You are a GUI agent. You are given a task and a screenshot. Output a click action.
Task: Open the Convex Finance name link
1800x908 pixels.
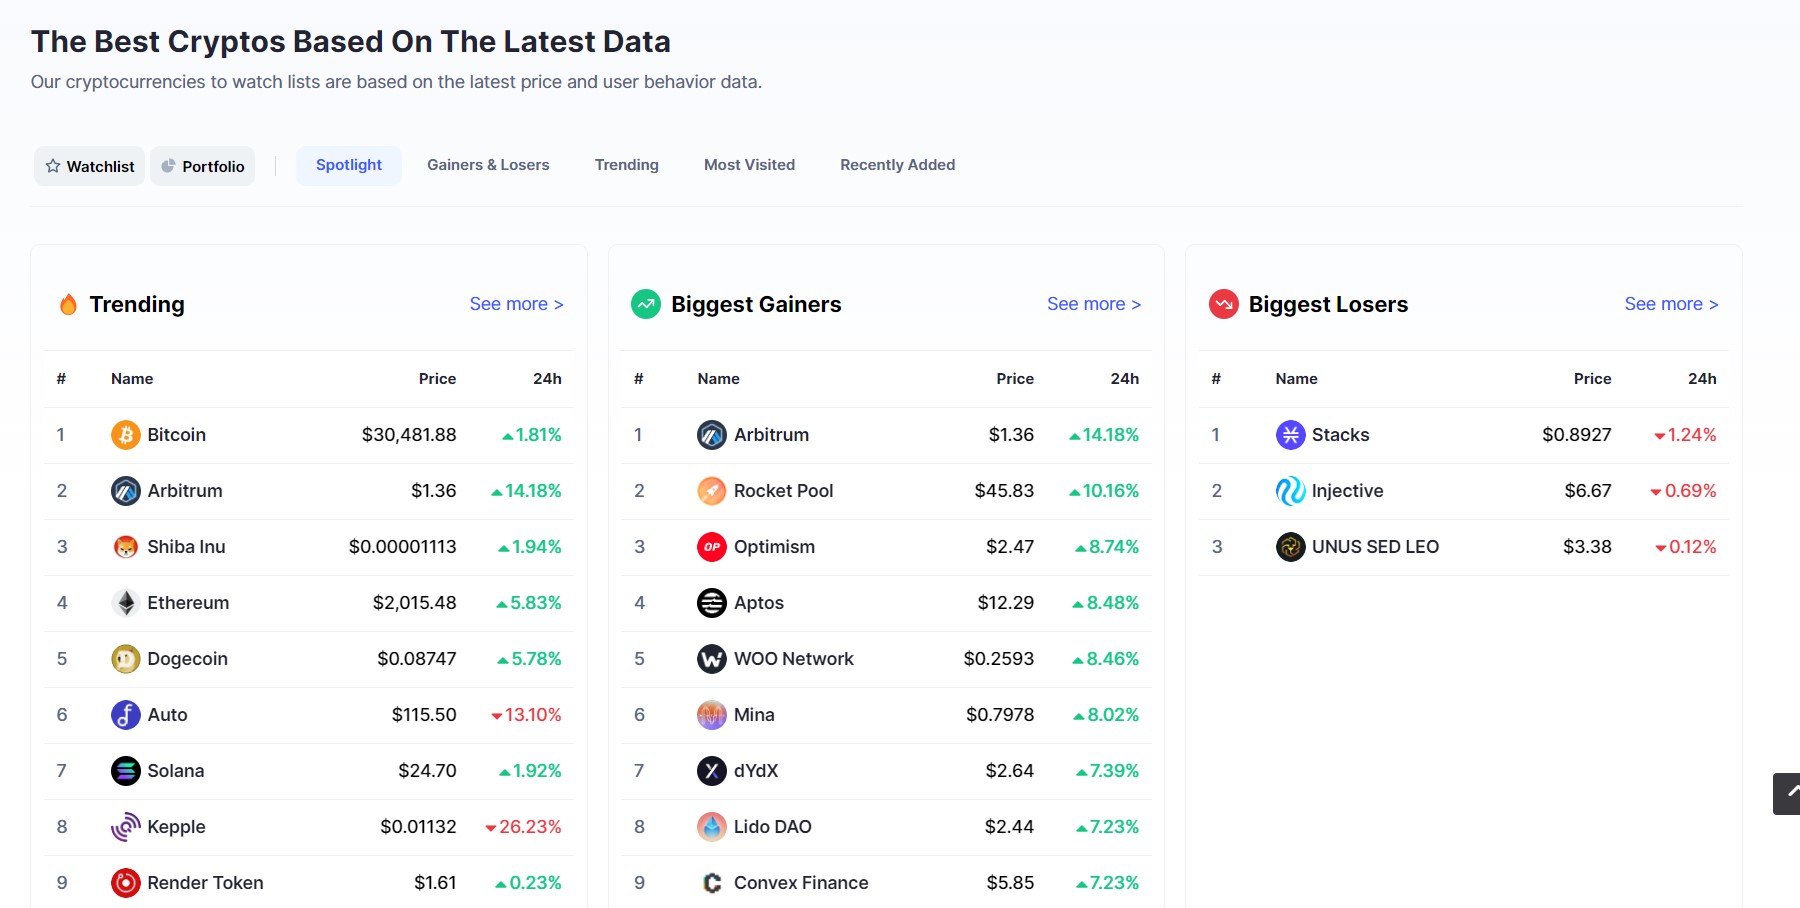(x=801, y=883)
